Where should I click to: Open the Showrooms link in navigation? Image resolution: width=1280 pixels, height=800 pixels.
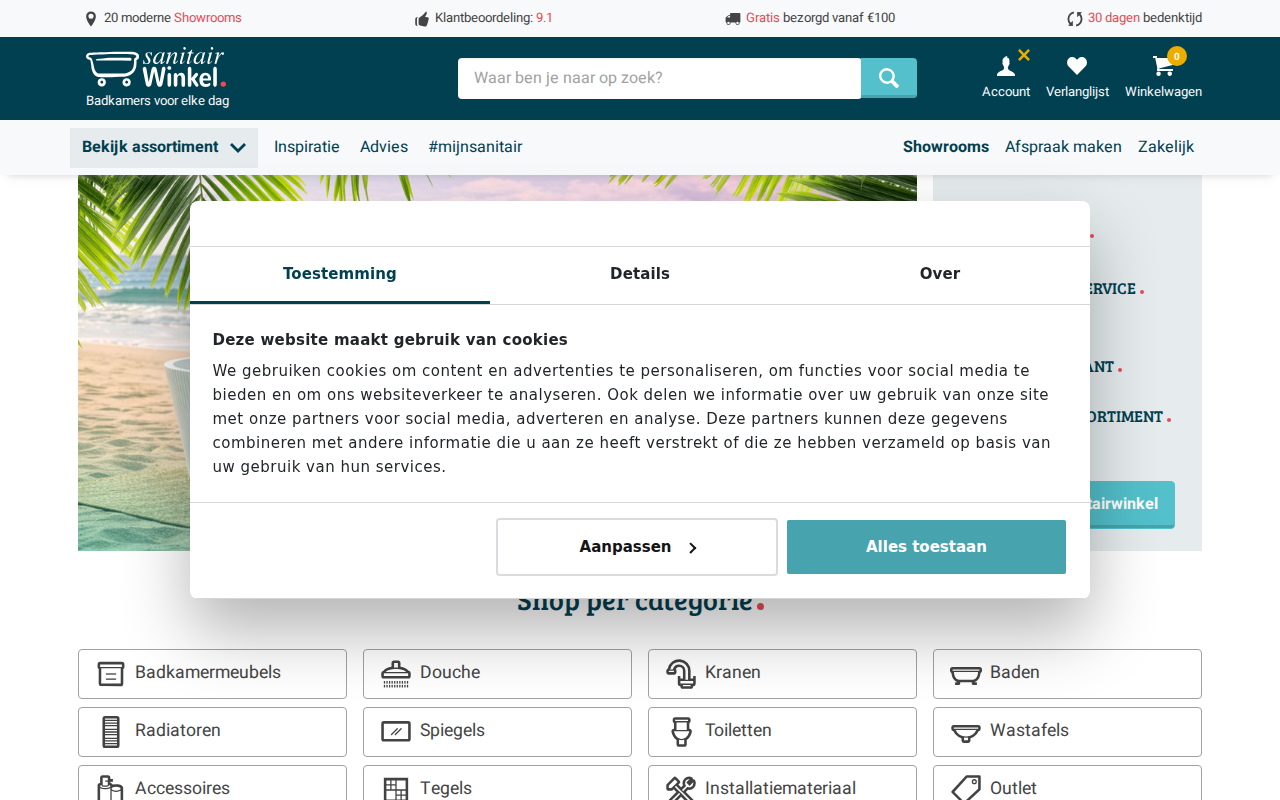946,147
